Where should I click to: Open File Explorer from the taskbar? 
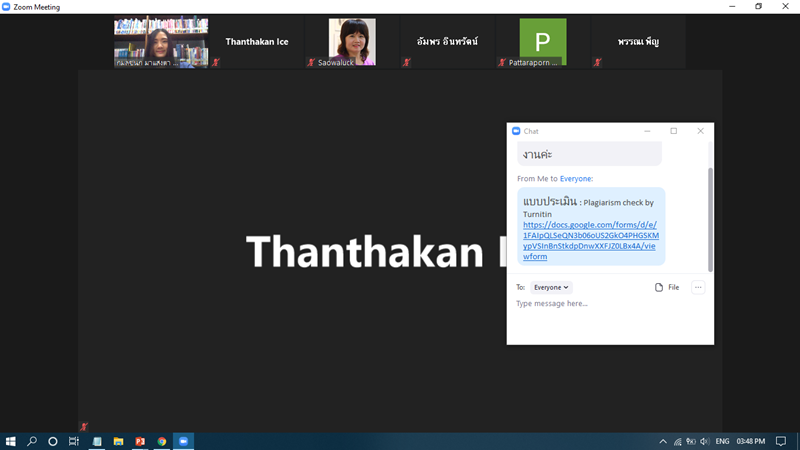point(118,441)
